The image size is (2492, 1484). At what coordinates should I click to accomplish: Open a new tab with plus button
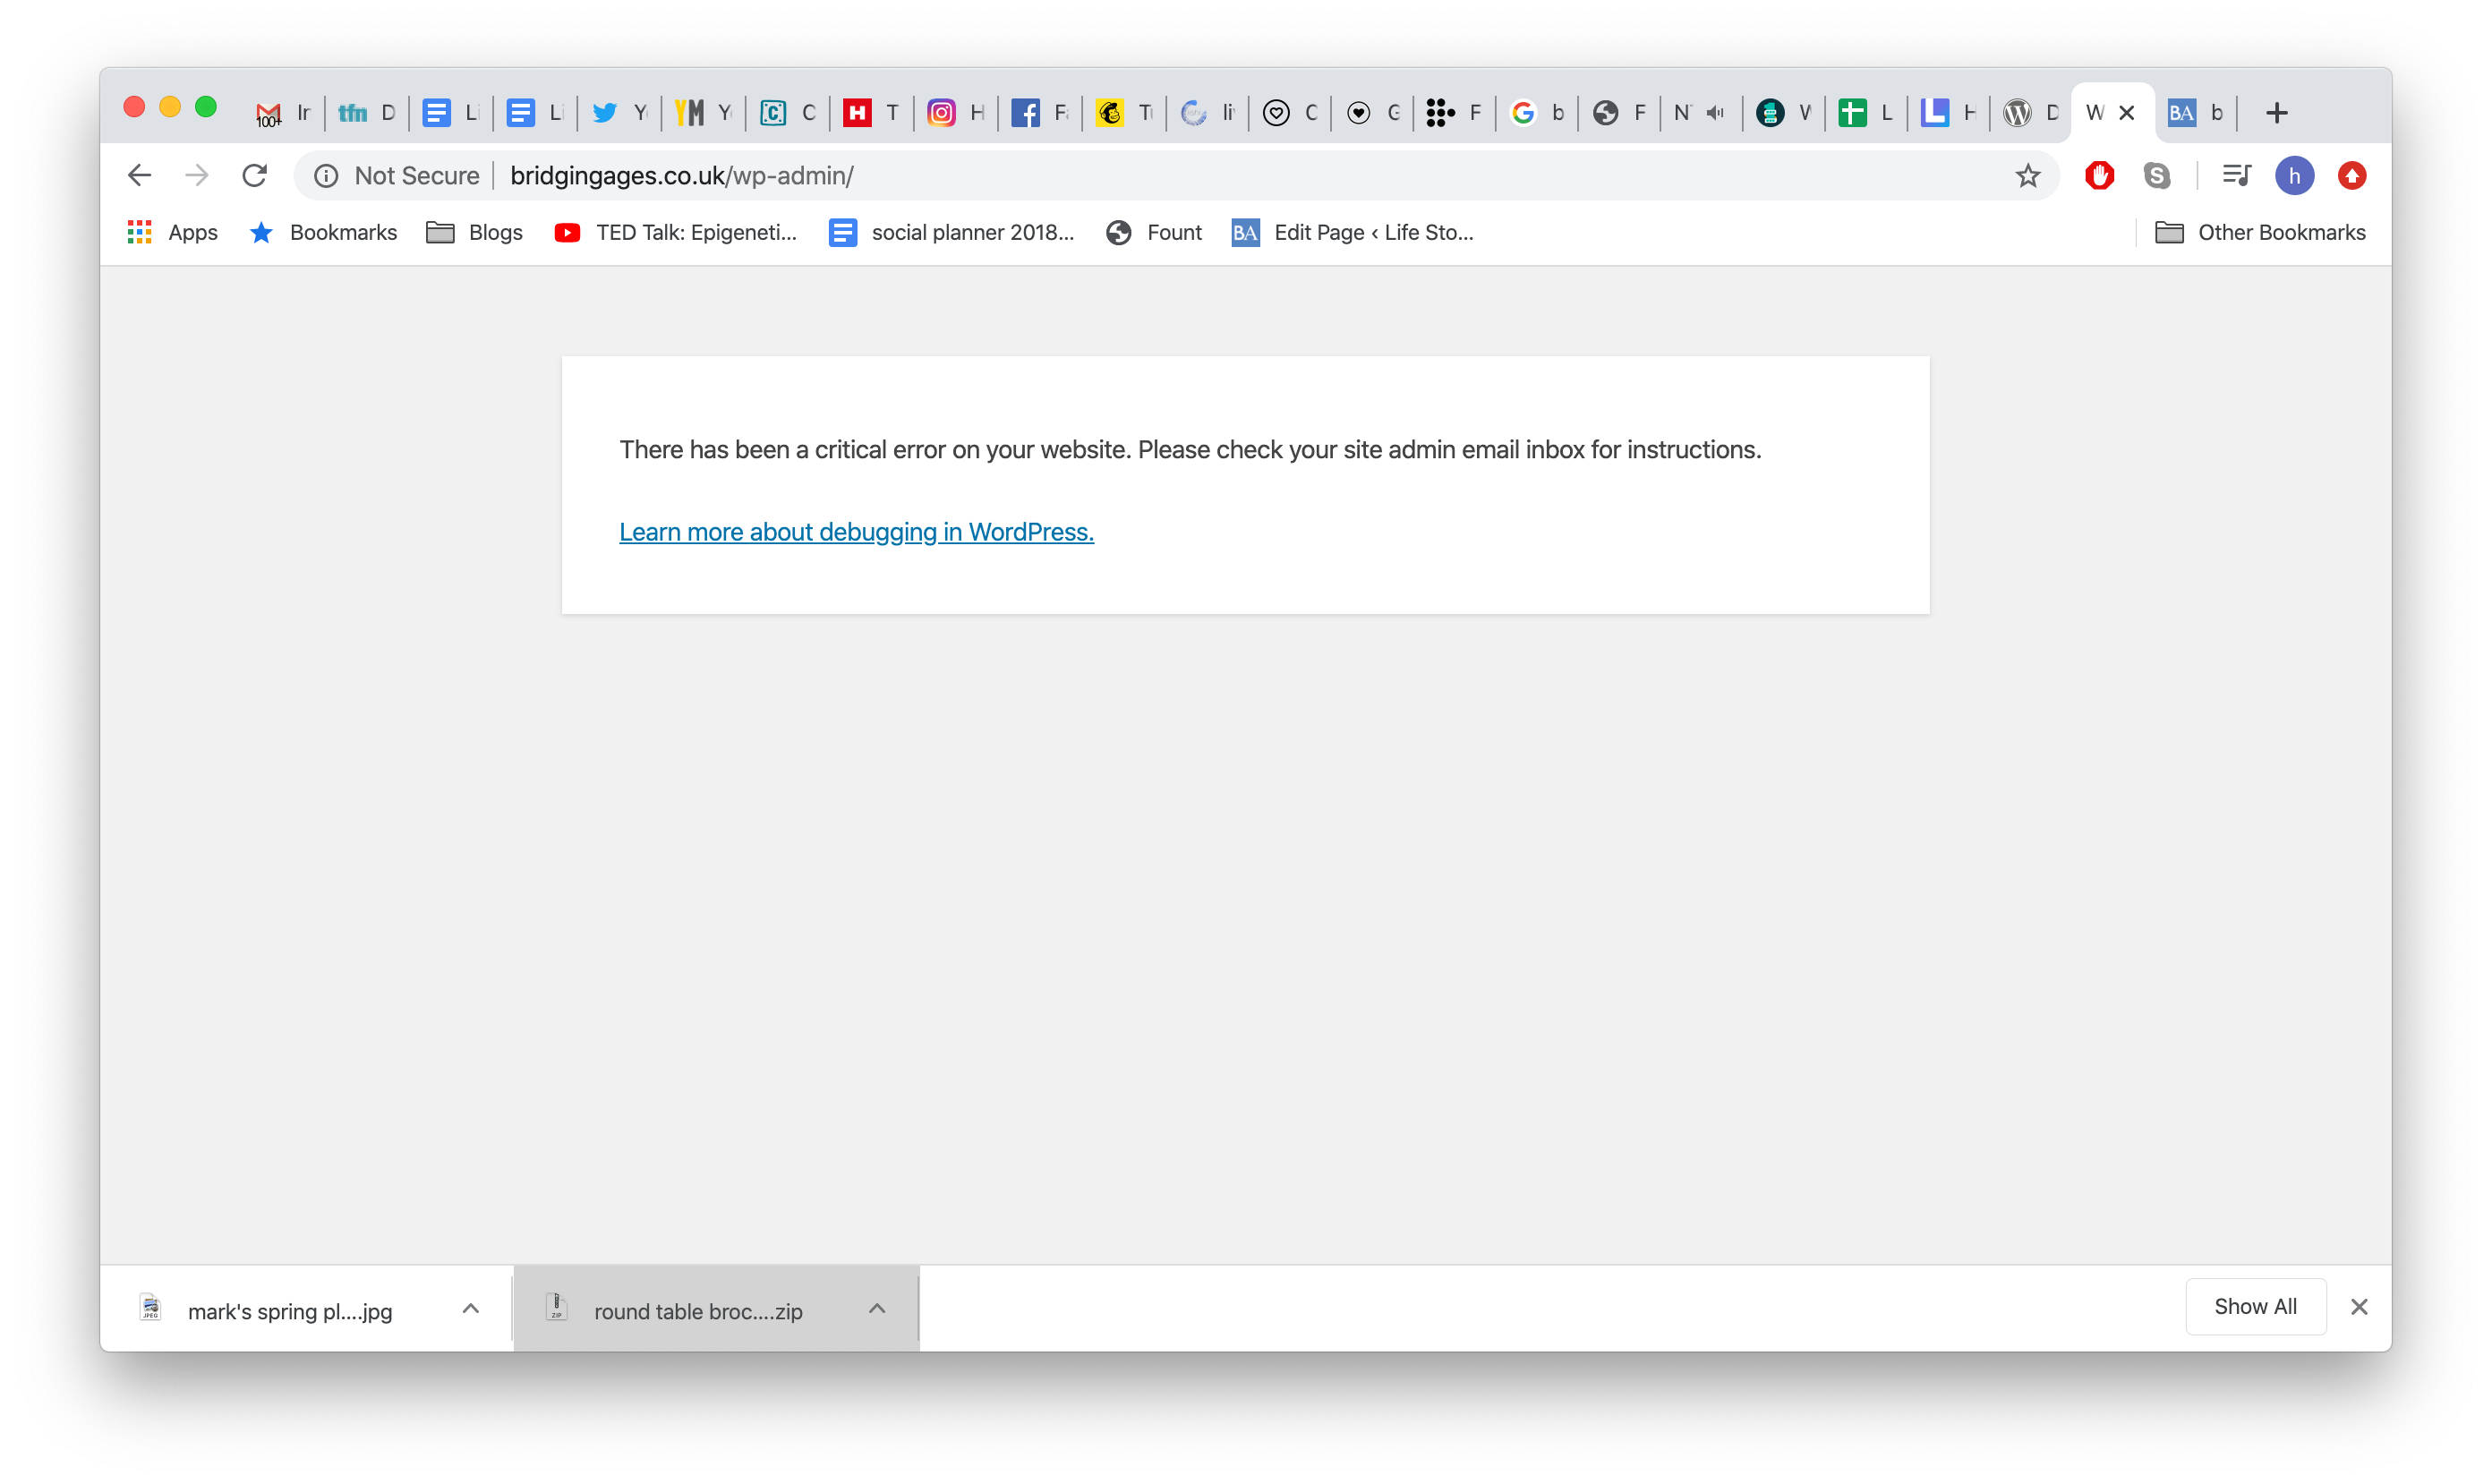(2277, 113)
